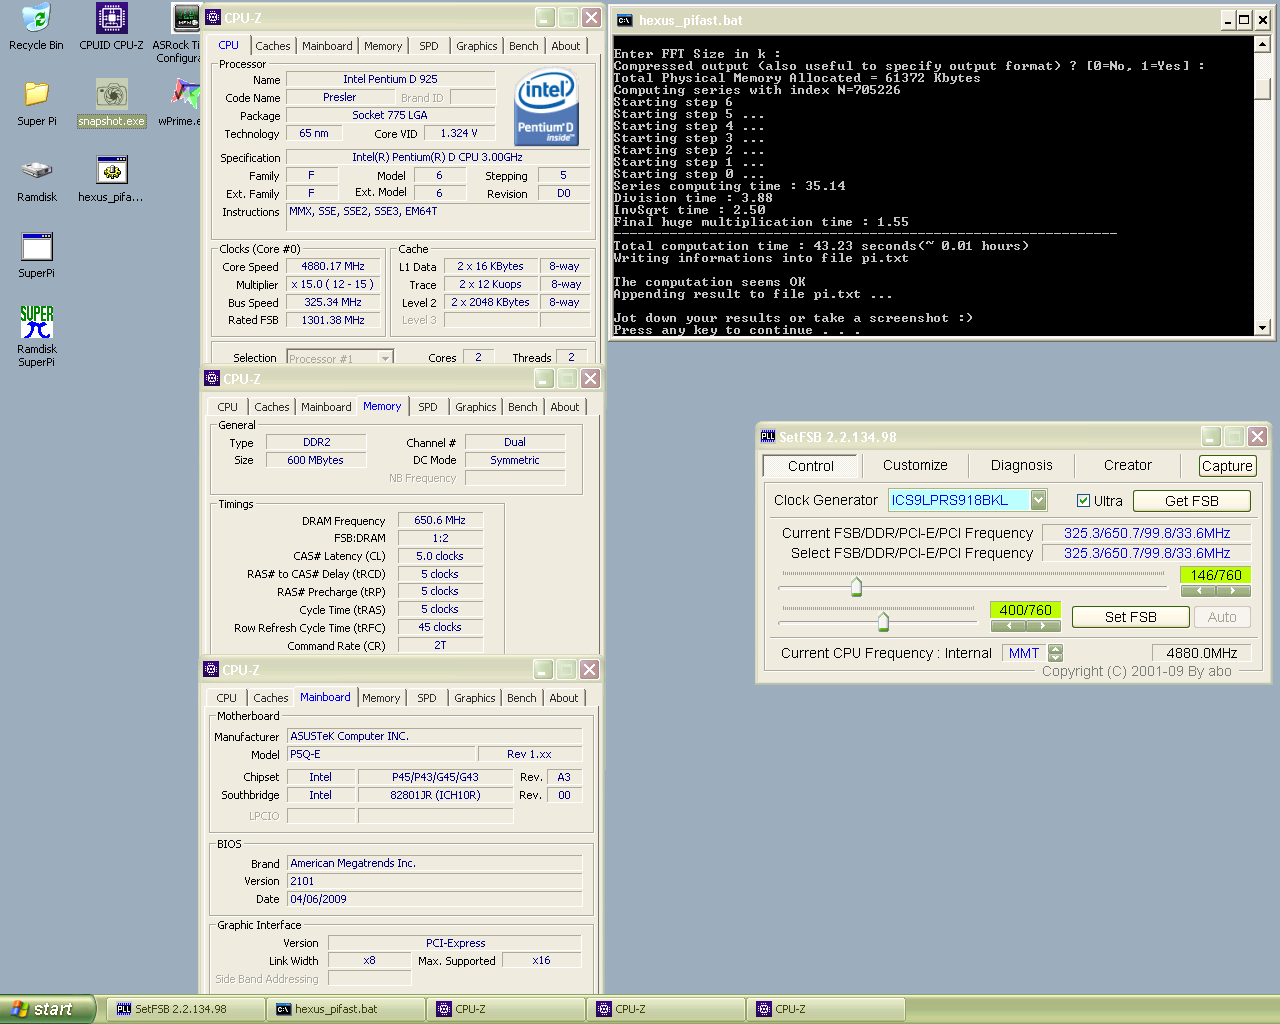The width and height of the screenshot is (1280, 1024).
Task: Open Graphics tab in CPU-Z Memory-timings window
Action: coord(475,407)
